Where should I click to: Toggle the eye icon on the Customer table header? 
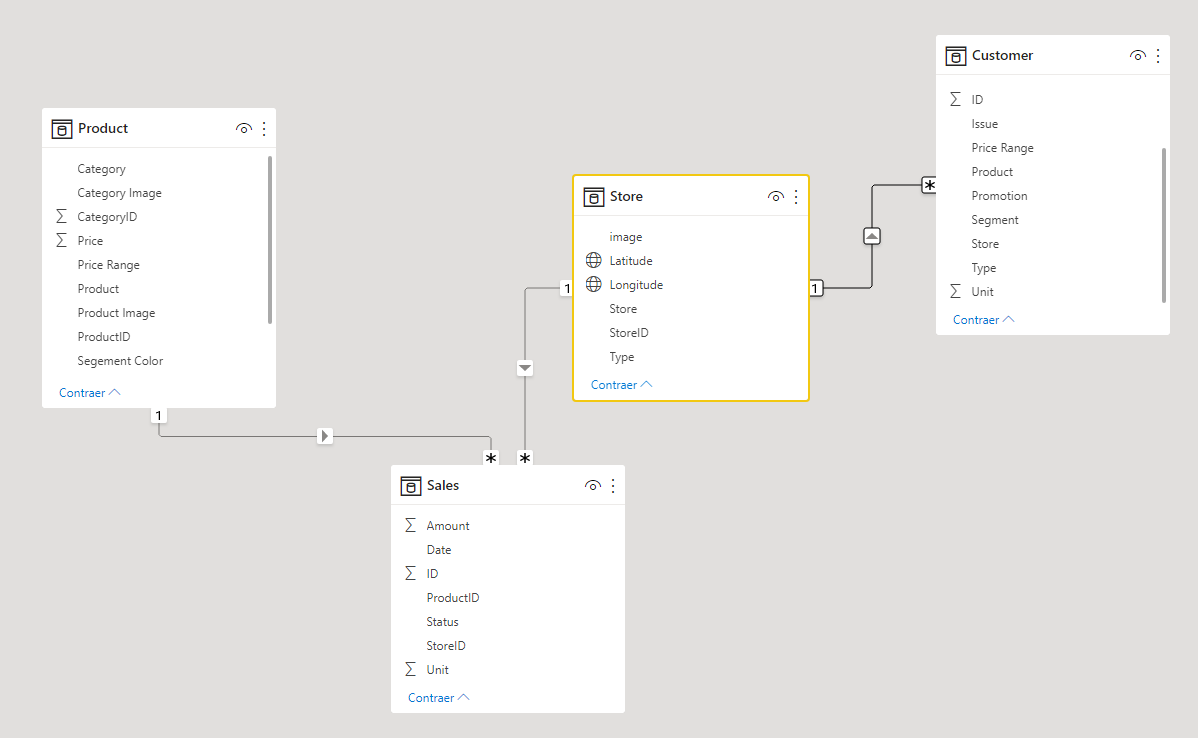[1138, 55]
